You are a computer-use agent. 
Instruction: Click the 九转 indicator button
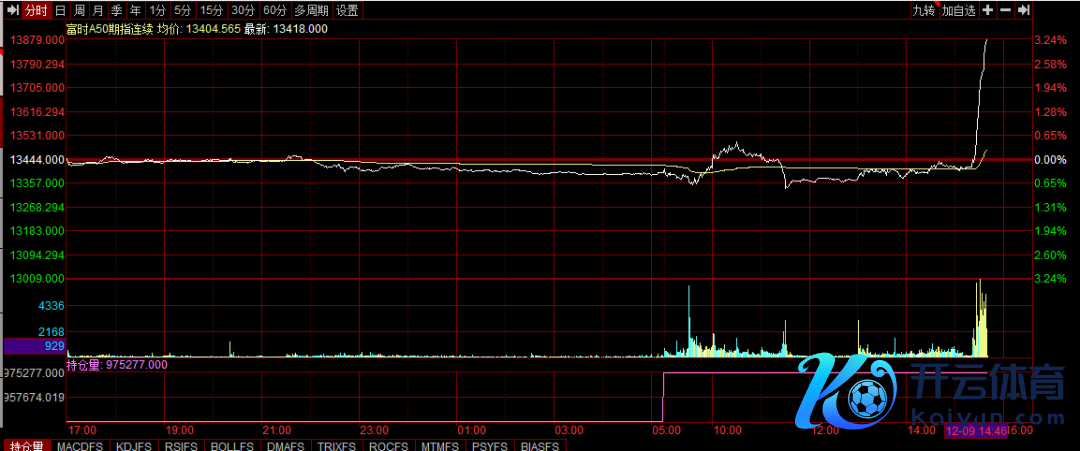[923, 11]
